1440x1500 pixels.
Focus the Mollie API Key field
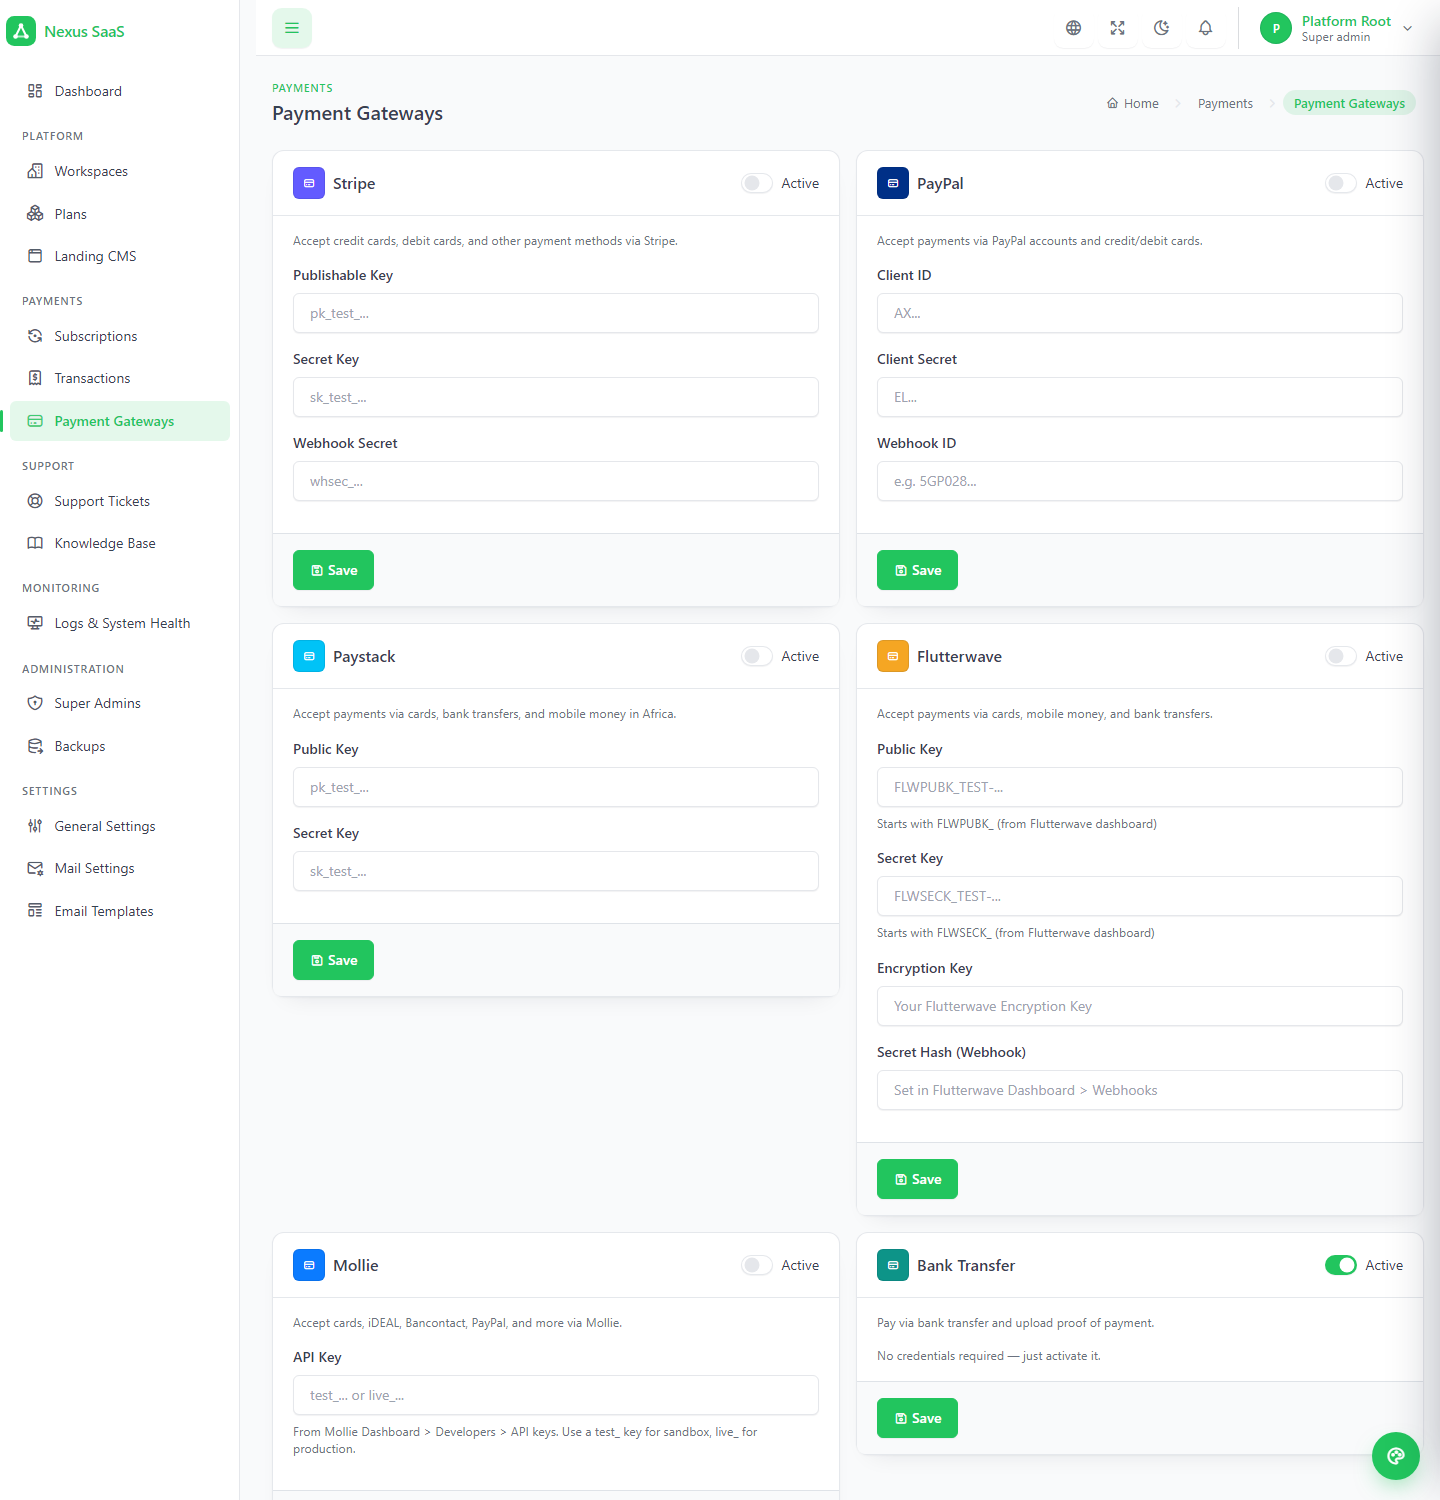(556, 1395)
